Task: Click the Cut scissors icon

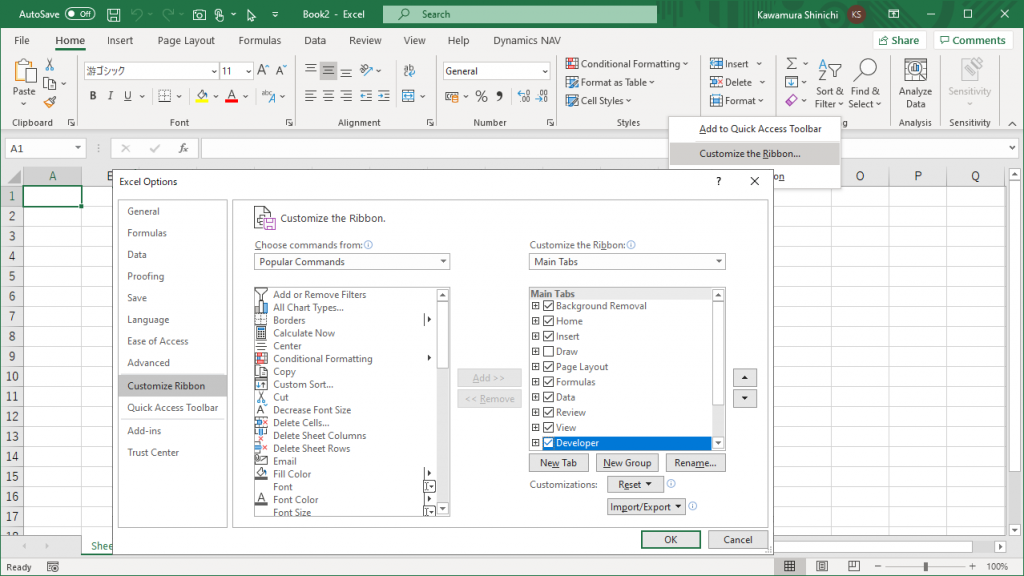Action: point(50,65)
